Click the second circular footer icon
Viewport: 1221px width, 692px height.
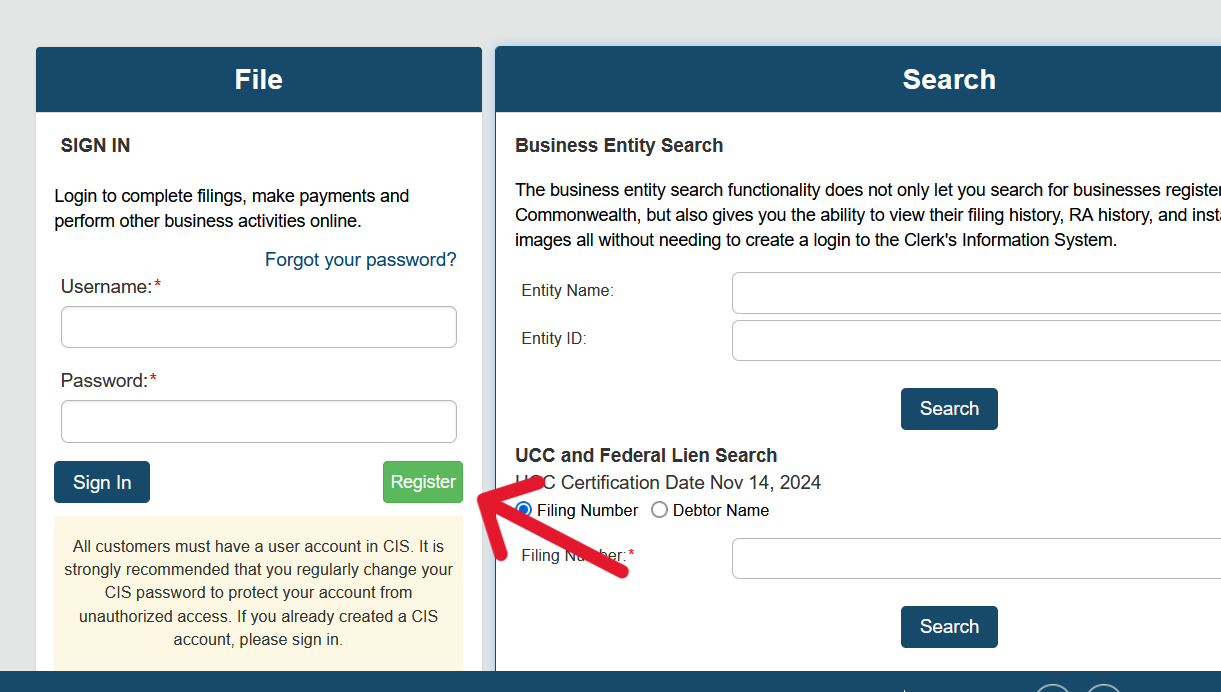(1103, 688)
